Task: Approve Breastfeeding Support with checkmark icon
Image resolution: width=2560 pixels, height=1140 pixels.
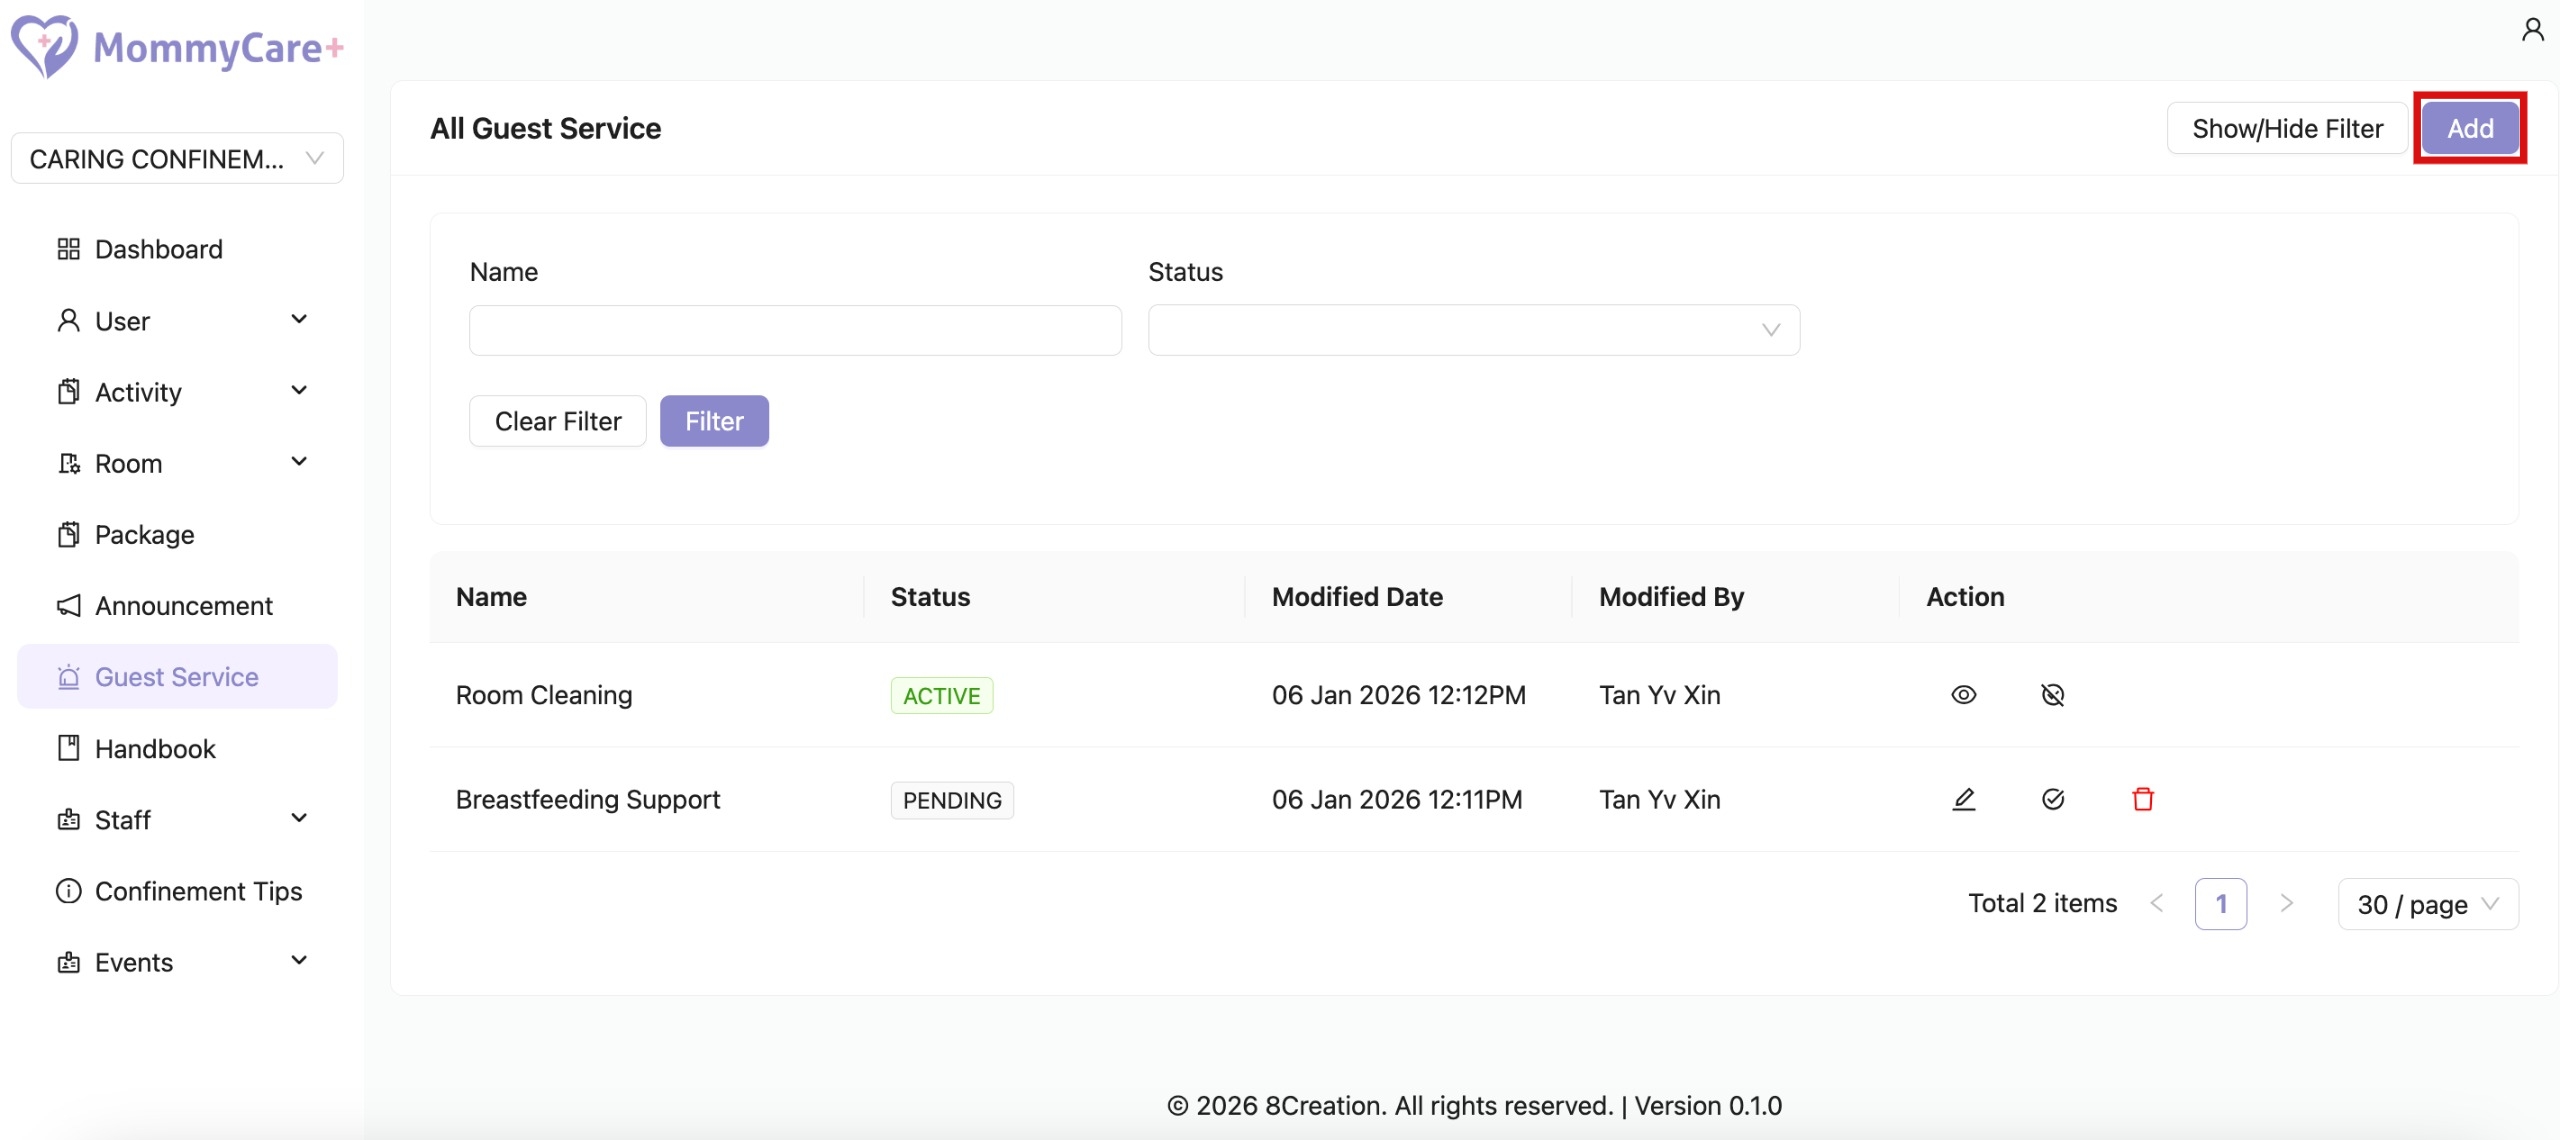Action: 2052,799
